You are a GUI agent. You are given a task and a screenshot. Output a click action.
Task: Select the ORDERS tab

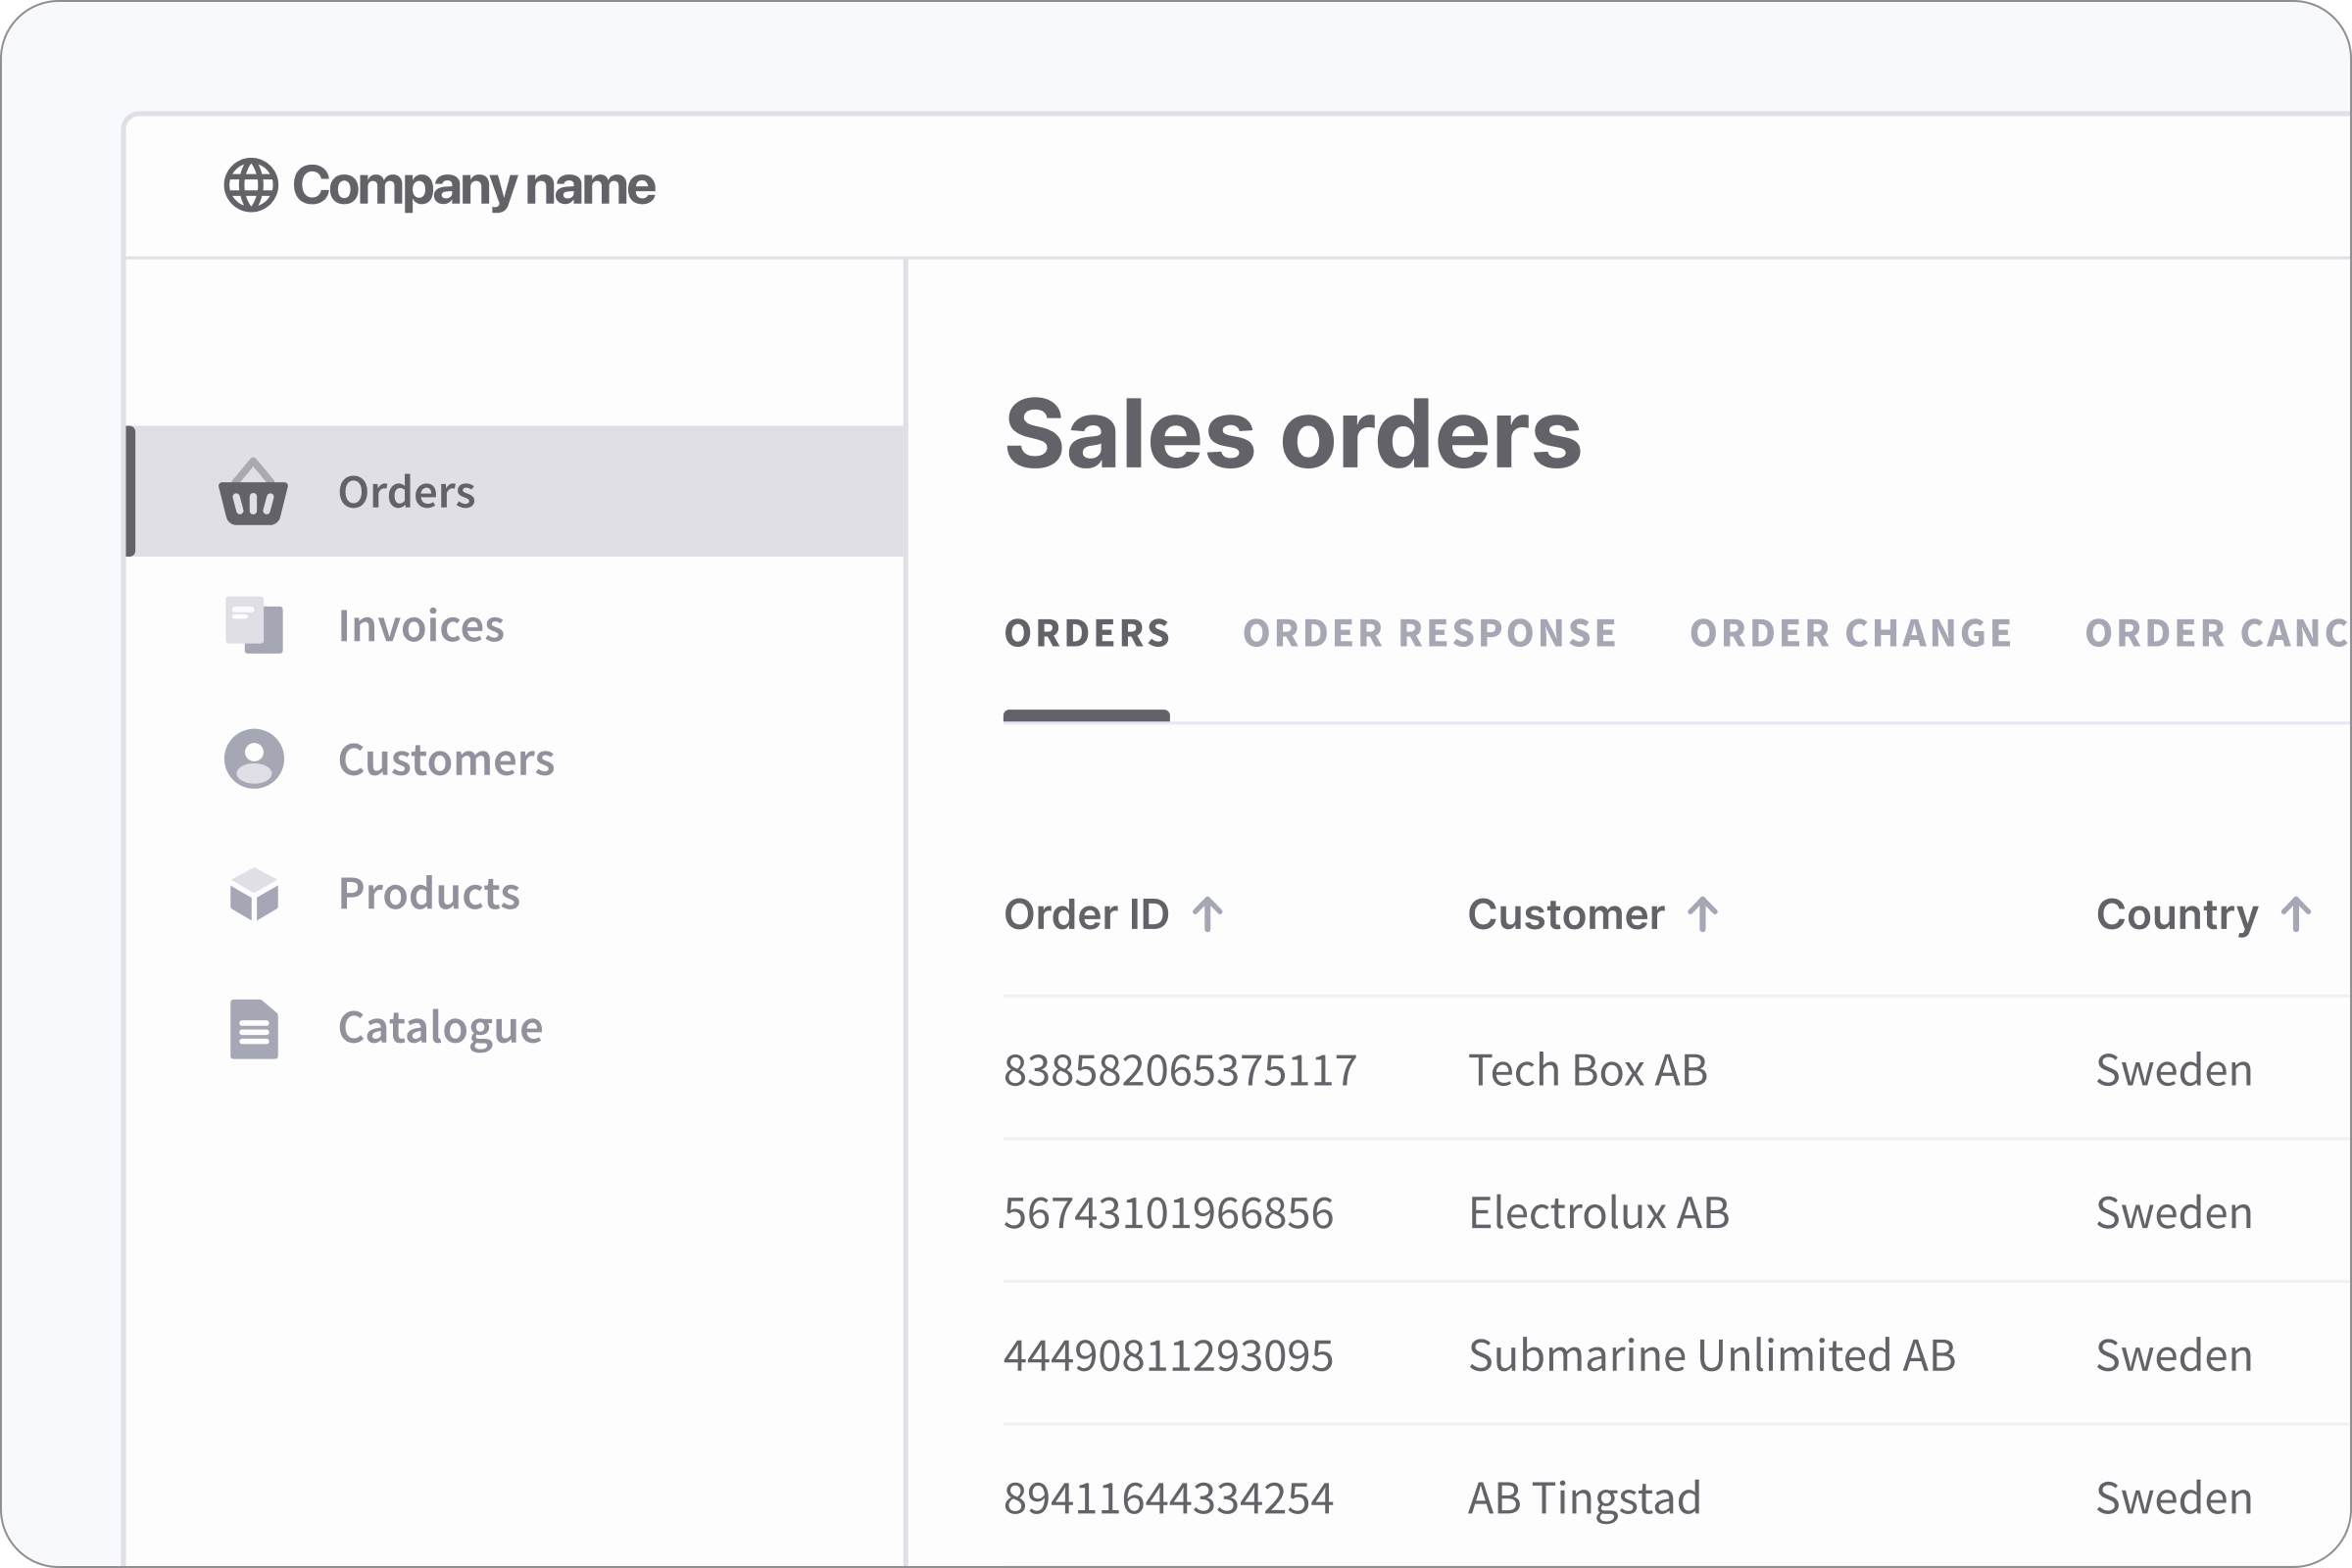1087,632
